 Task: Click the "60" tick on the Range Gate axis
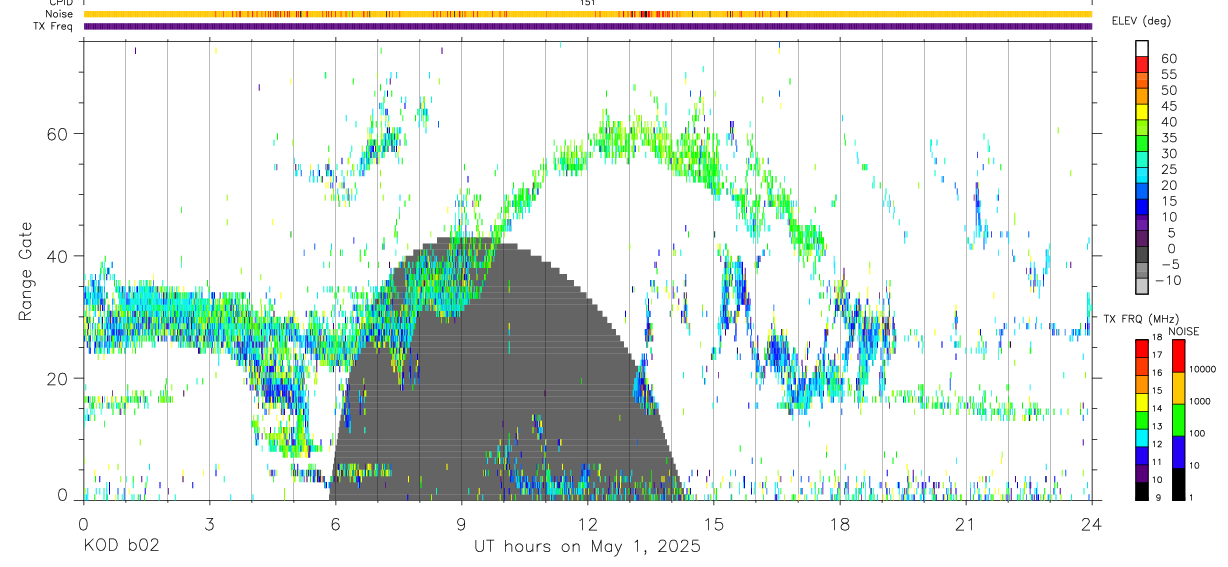(59, 134)
